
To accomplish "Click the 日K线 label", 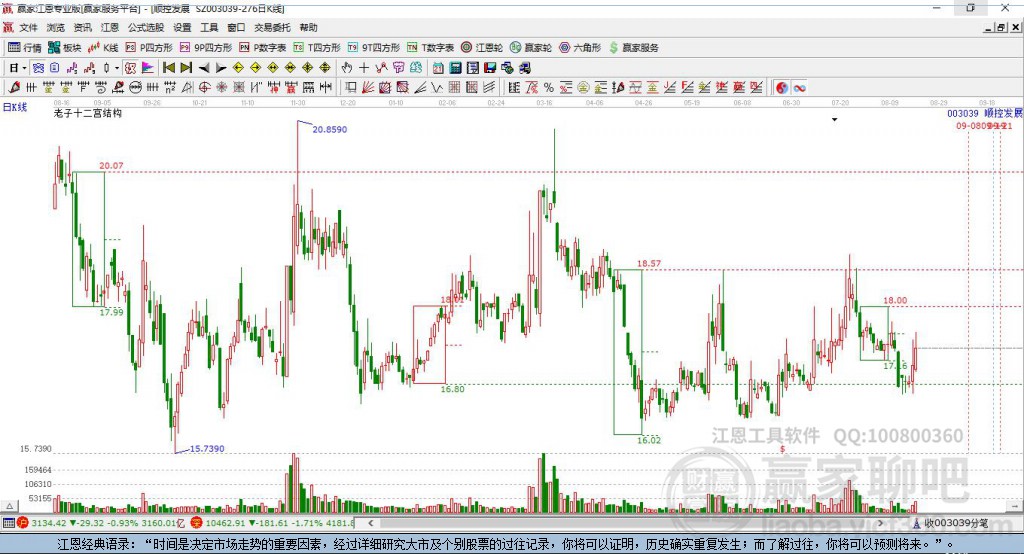I will point(15,107).
